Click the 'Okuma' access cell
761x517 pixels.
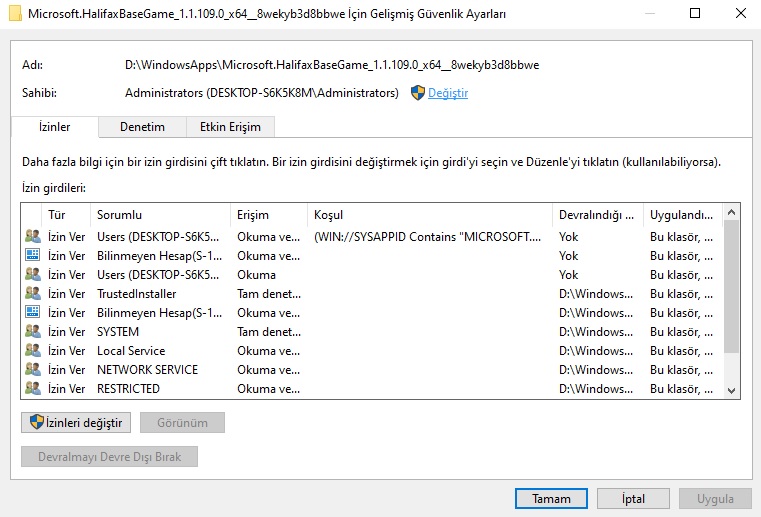tap(256, 274)
